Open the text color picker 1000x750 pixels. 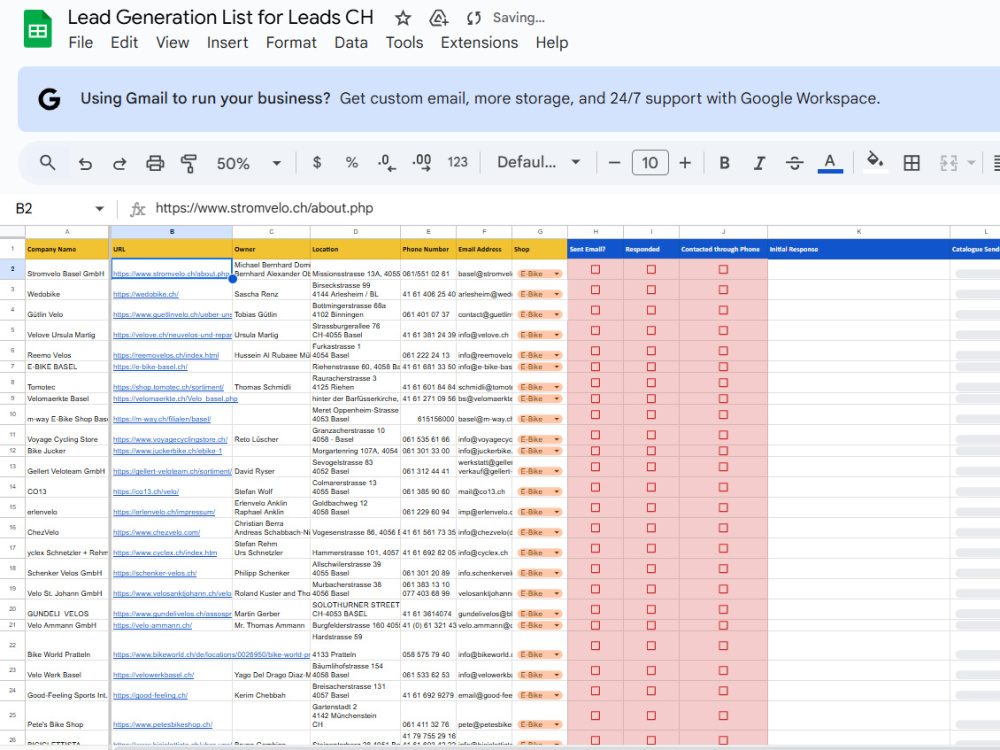click(830, 163)
